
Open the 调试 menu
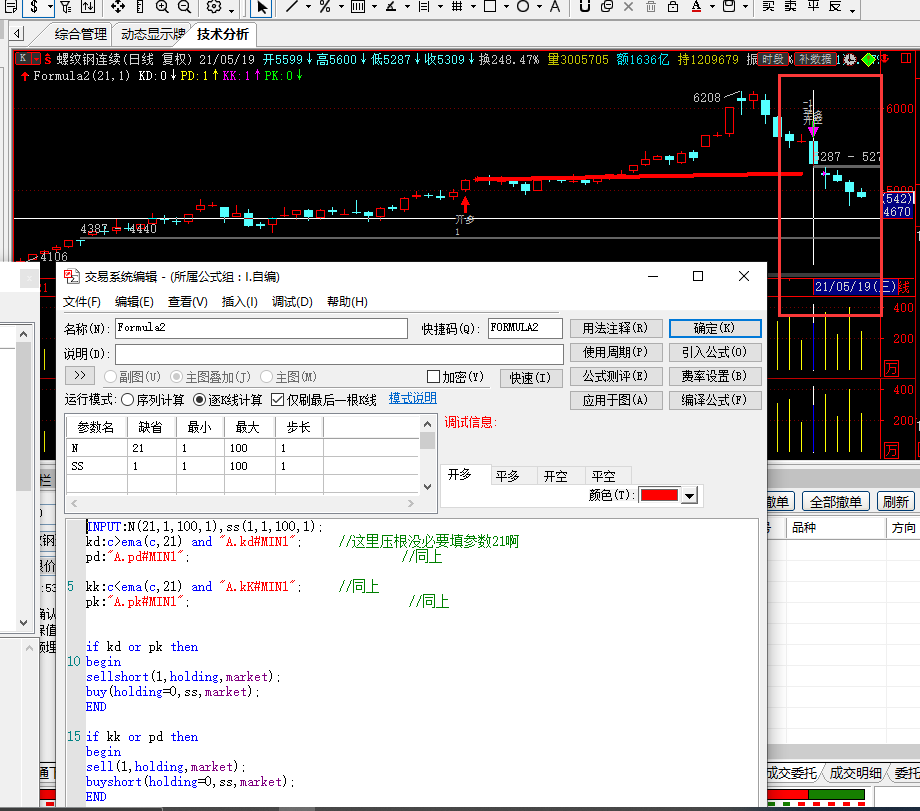(x=292, y=302)
